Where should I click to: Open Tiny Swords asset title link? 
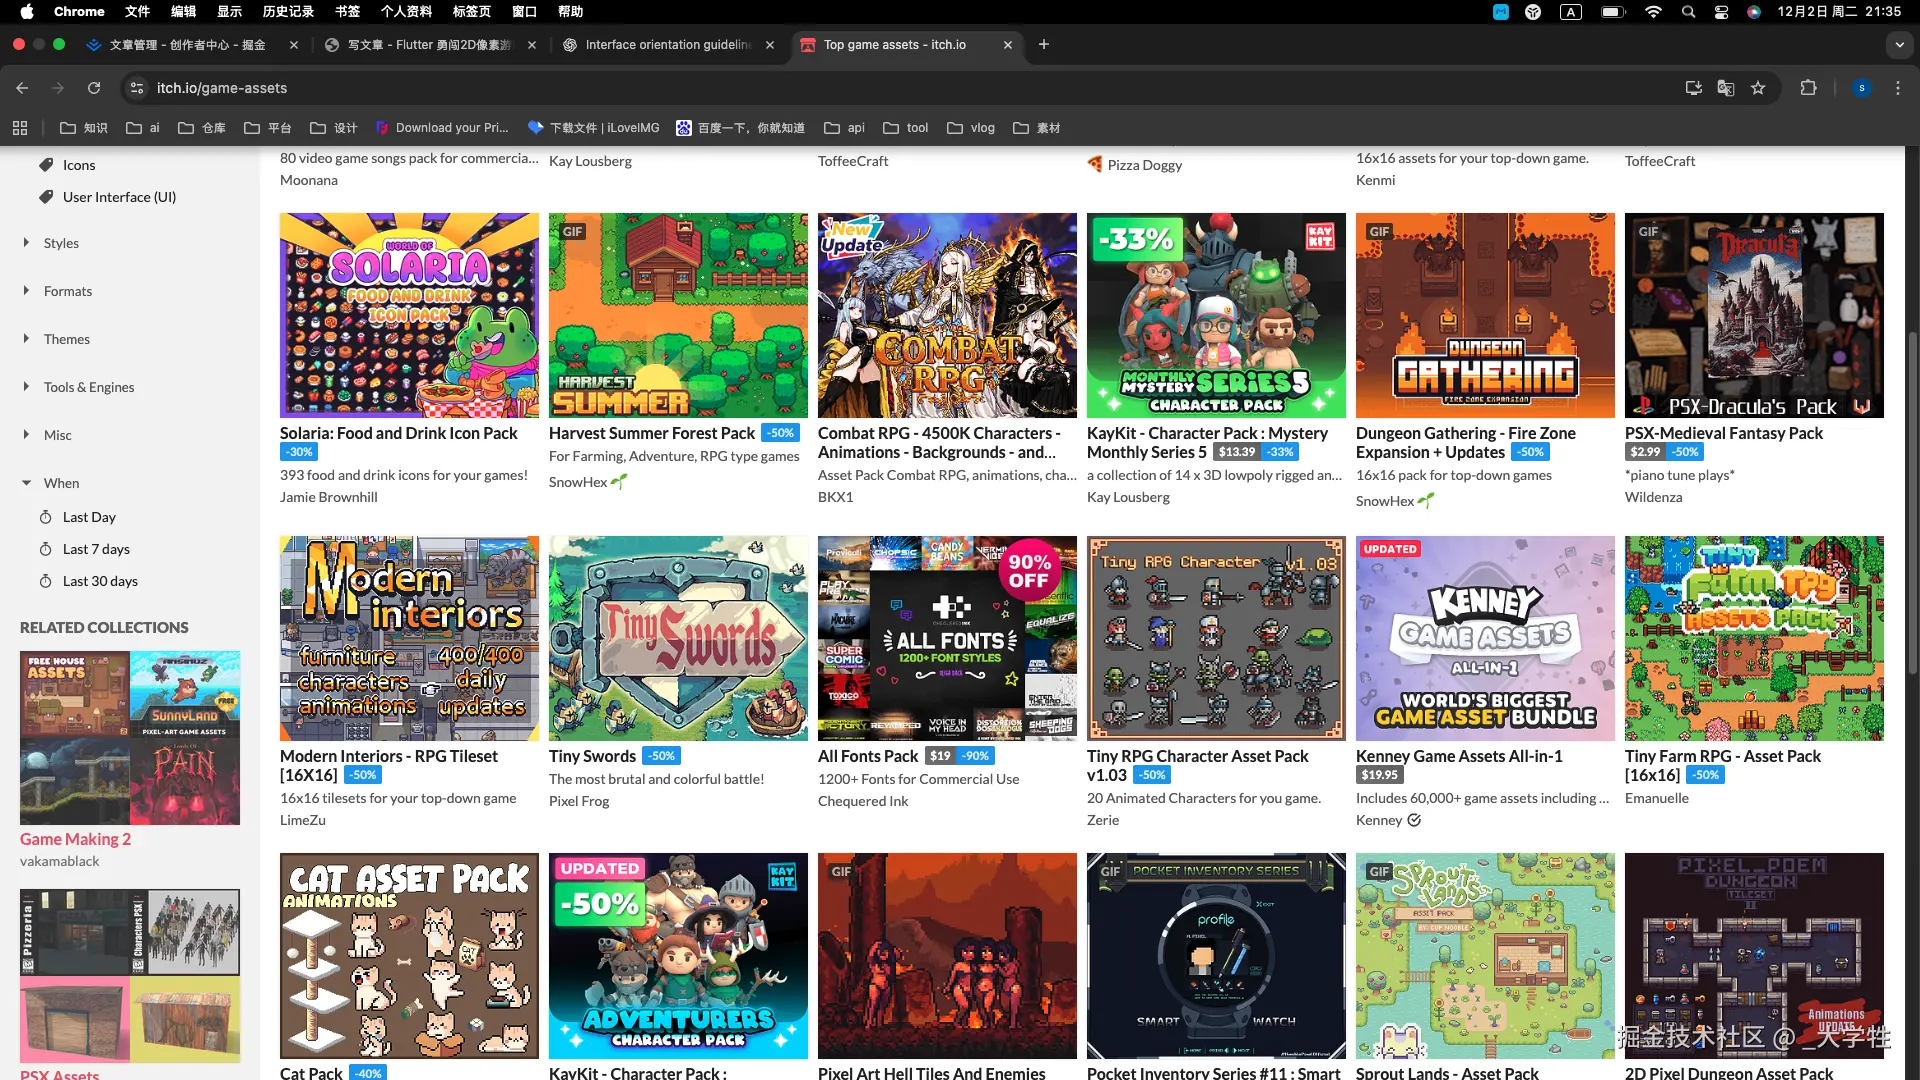click(x=592, y=756)
